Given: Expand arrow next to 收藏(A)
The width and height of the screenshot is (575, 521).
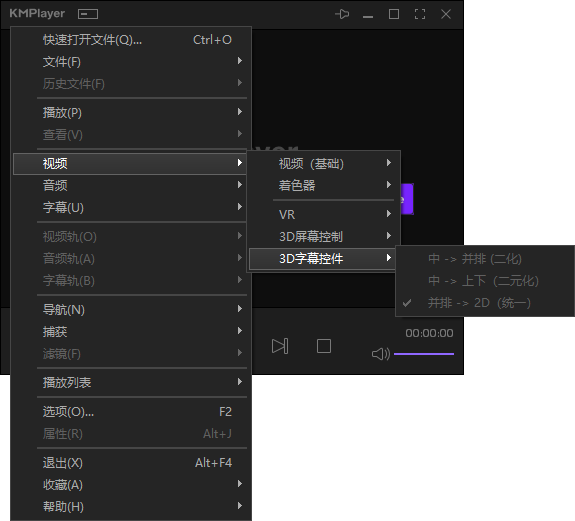Looking at the screenshot, I should (240, 484).
